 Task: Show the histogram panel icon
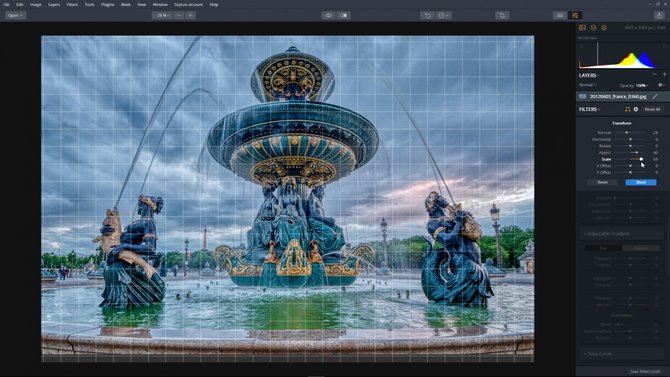(582, 27)
